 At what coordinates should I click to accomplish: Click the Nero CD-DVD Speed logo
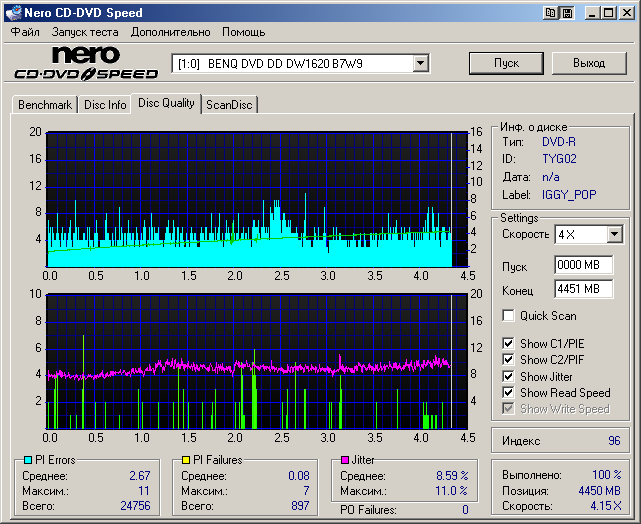(86, 63)
